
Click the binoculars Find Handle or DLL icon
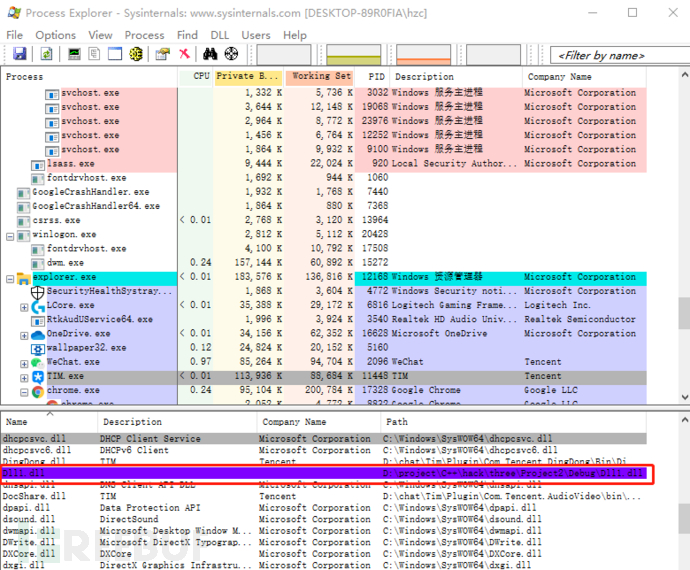(212, 54)
